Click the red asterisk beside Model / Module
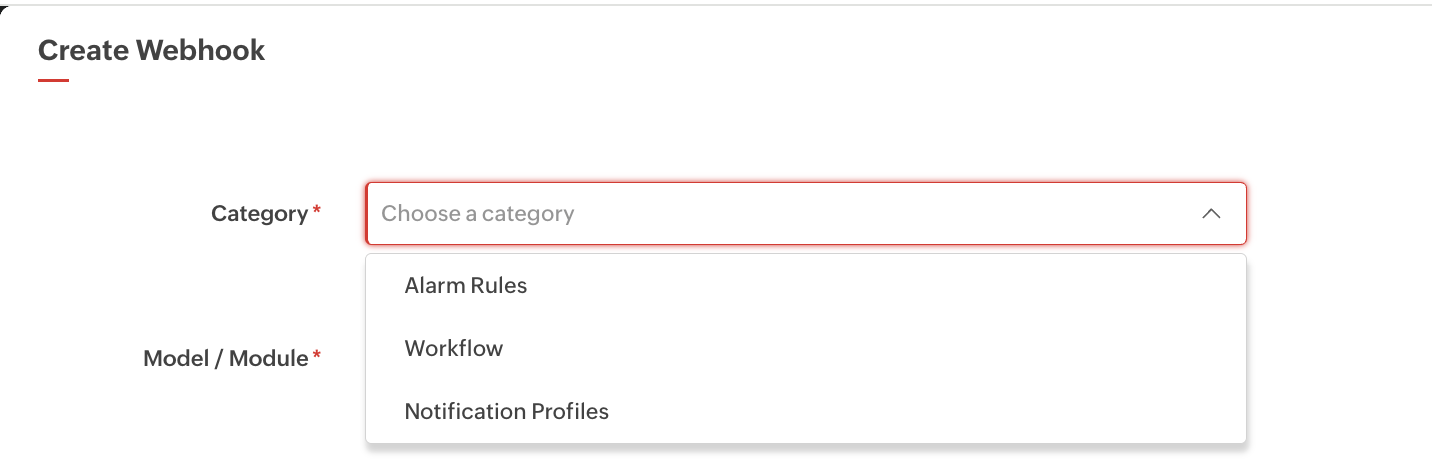This screenshot has height=472, width=1432. pos(317,355)
